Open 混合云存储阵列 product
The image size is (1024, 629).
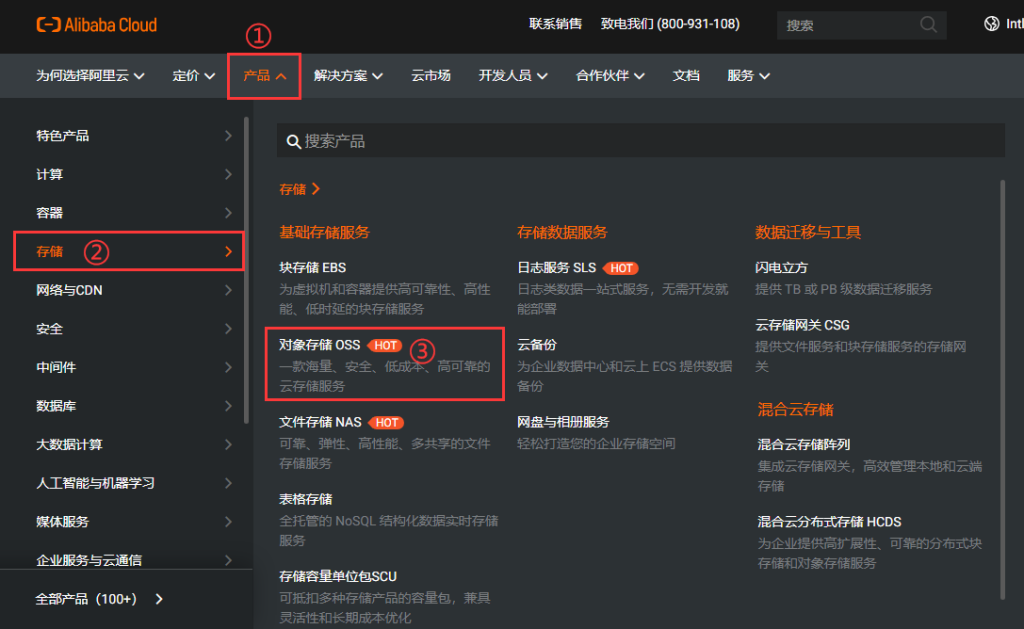[803, 445]
